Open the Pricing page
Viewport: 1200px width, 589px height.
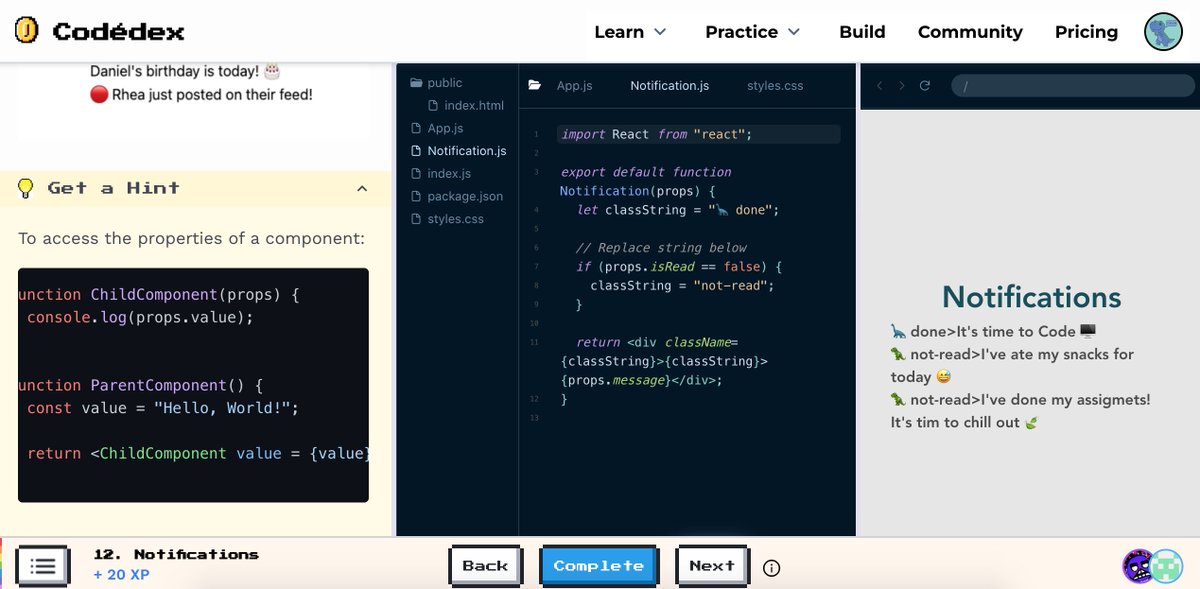point(1086,32)
